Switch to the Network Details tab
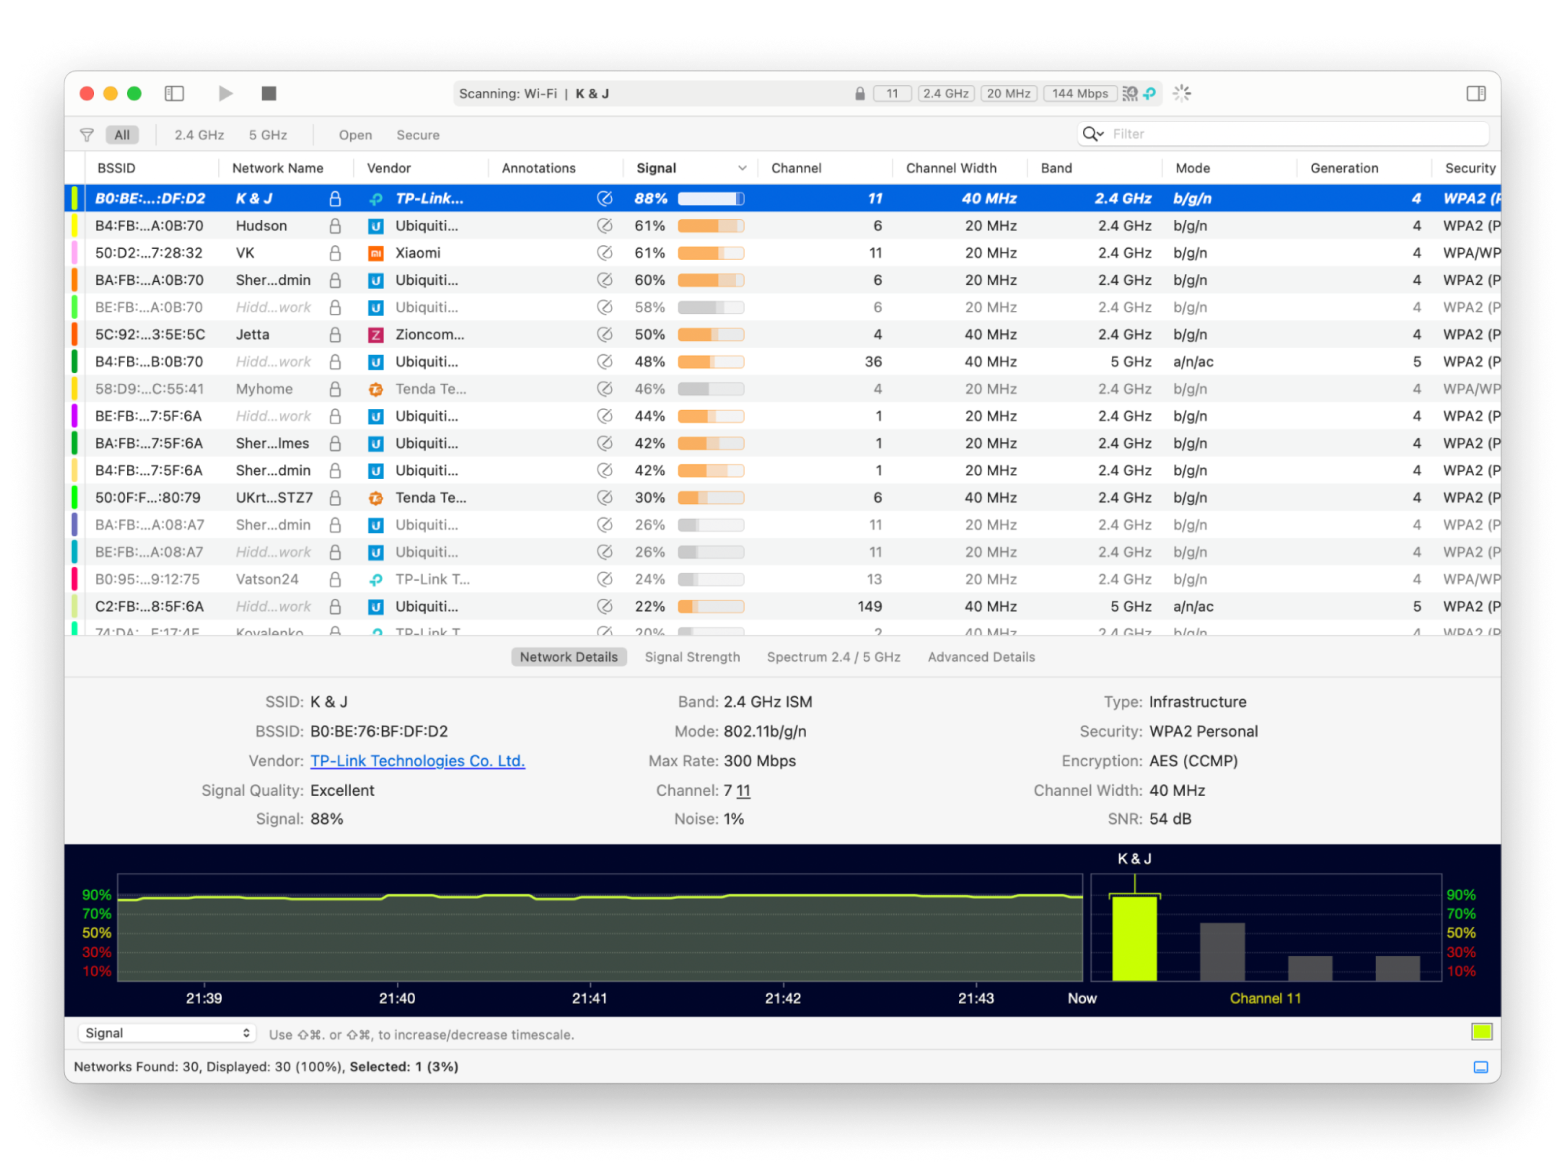 (x=569, y=657)
